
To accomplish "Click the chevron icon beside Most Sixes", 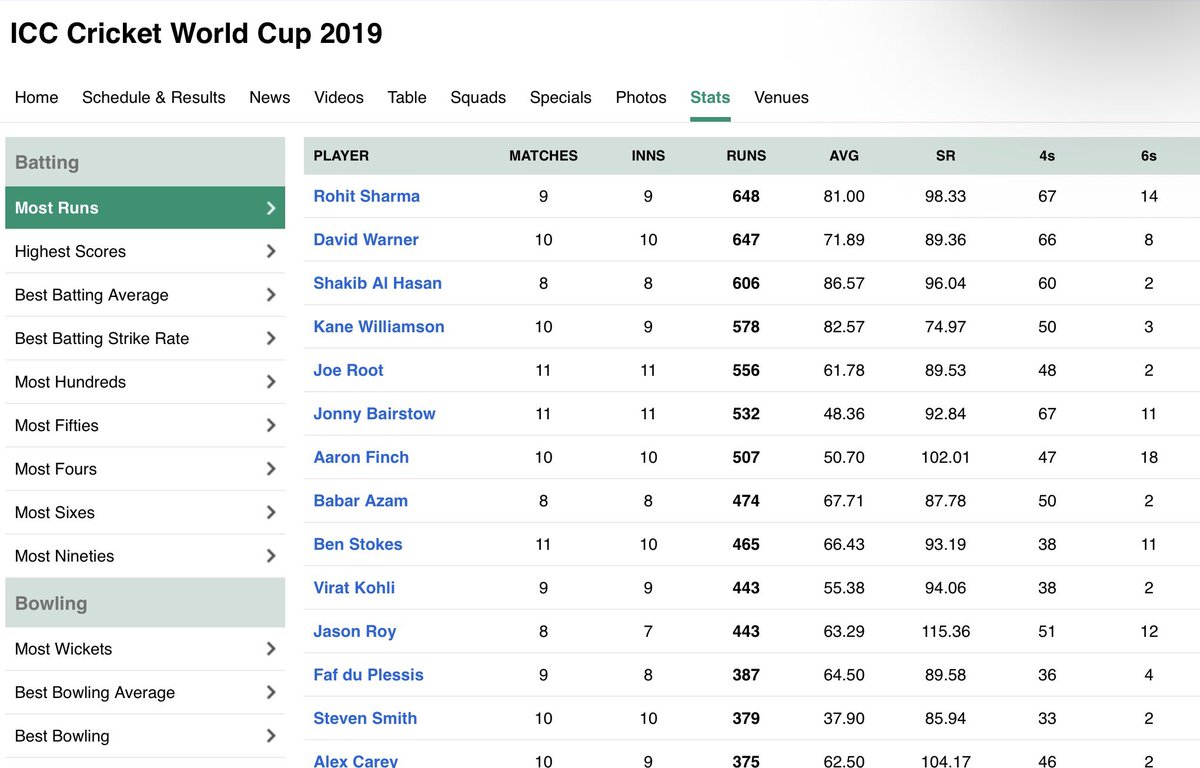I will click(271, 512).
